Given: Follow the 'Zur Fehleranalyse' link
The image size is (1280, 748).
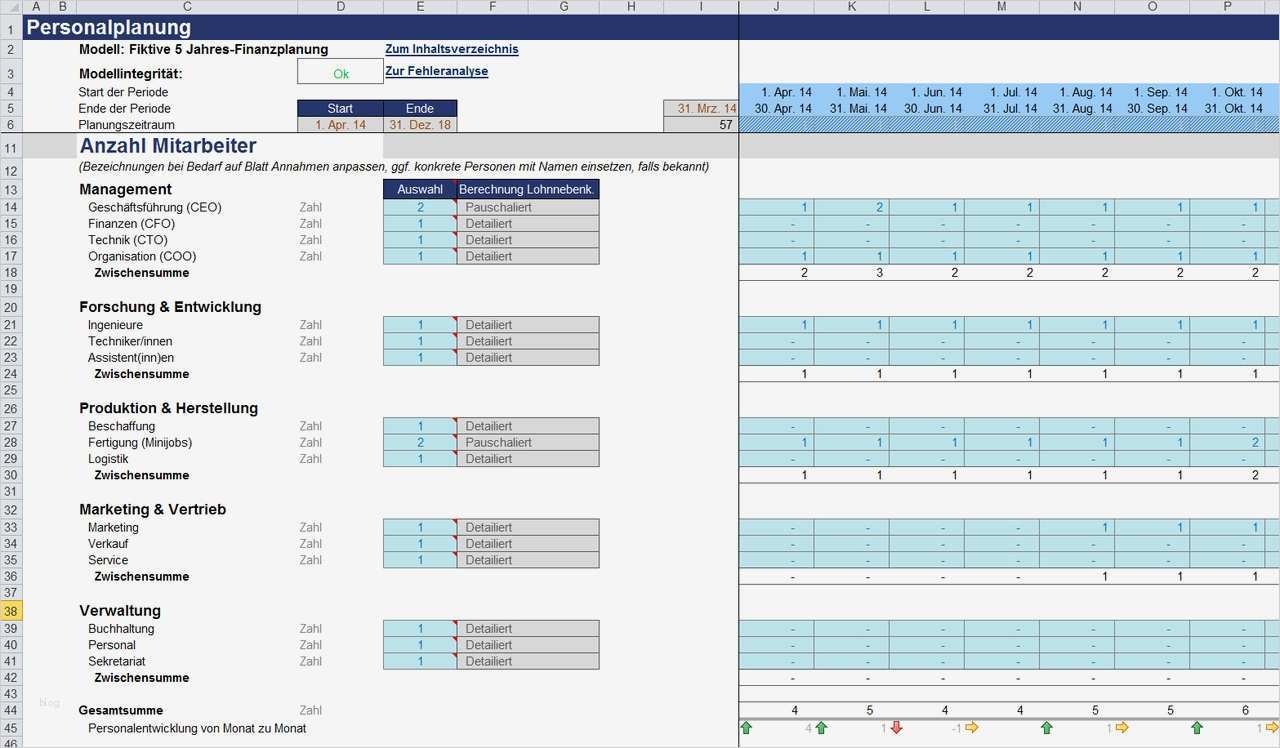Looking at the screenshot, I should [437, 72].
